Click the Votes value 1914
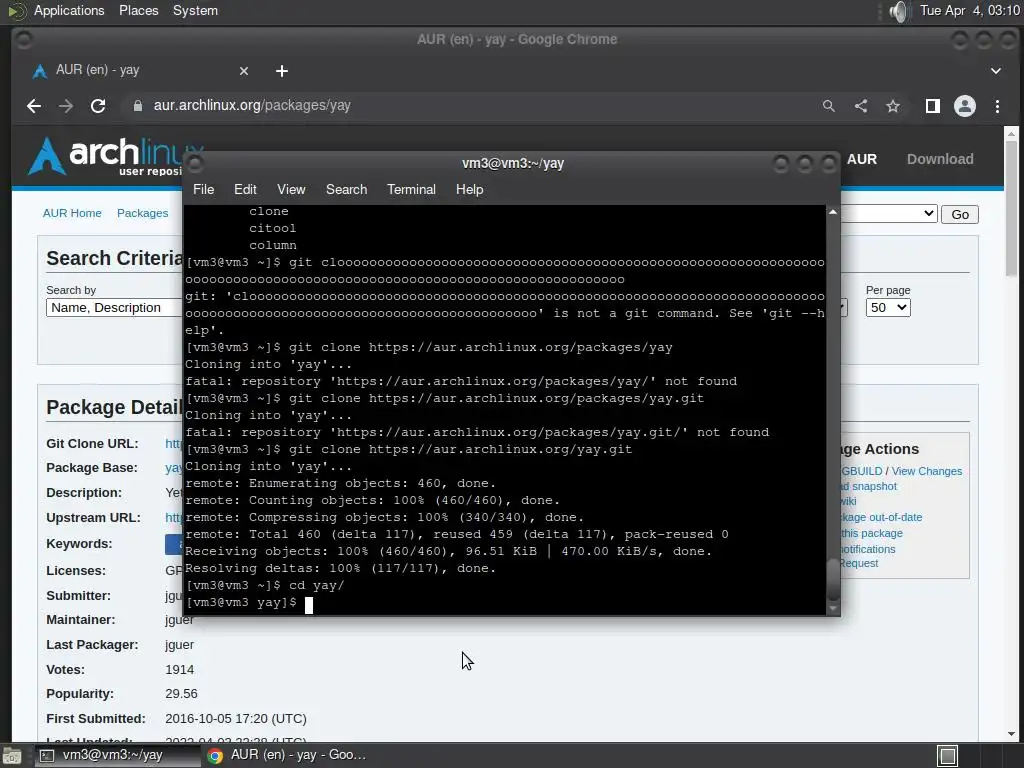Image resolution: width=1024 pixels, height=768 pixels. coord(180,670)
